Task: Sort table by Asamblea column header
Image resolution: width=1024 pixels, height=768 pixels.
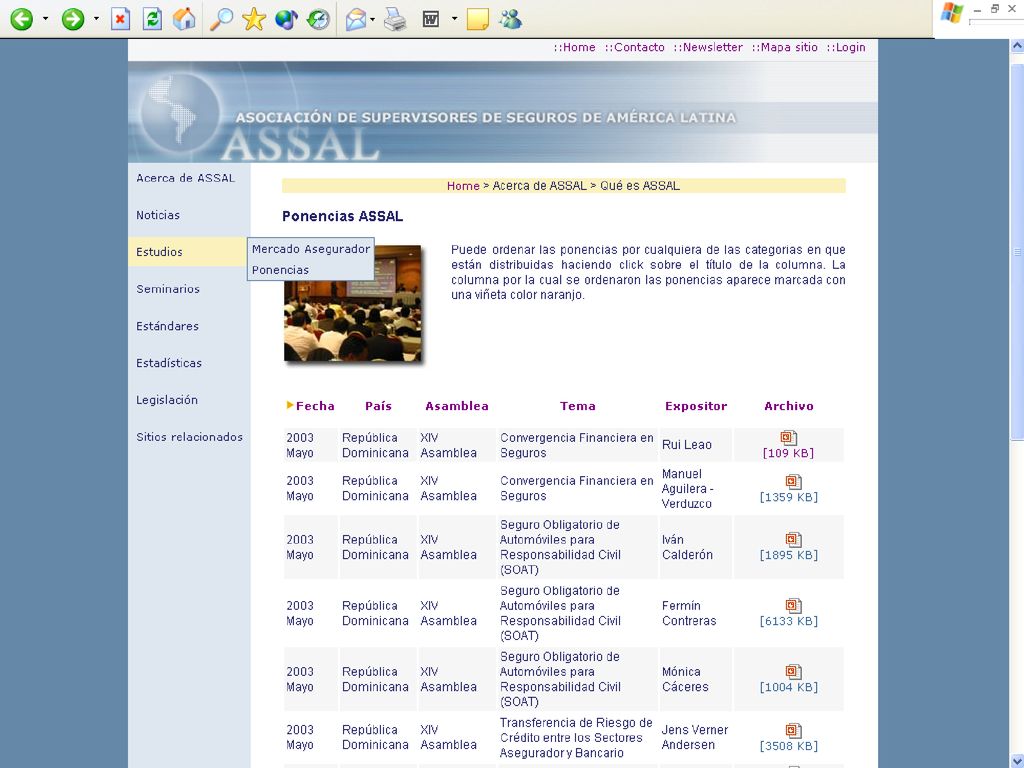Action: [456, 406]
